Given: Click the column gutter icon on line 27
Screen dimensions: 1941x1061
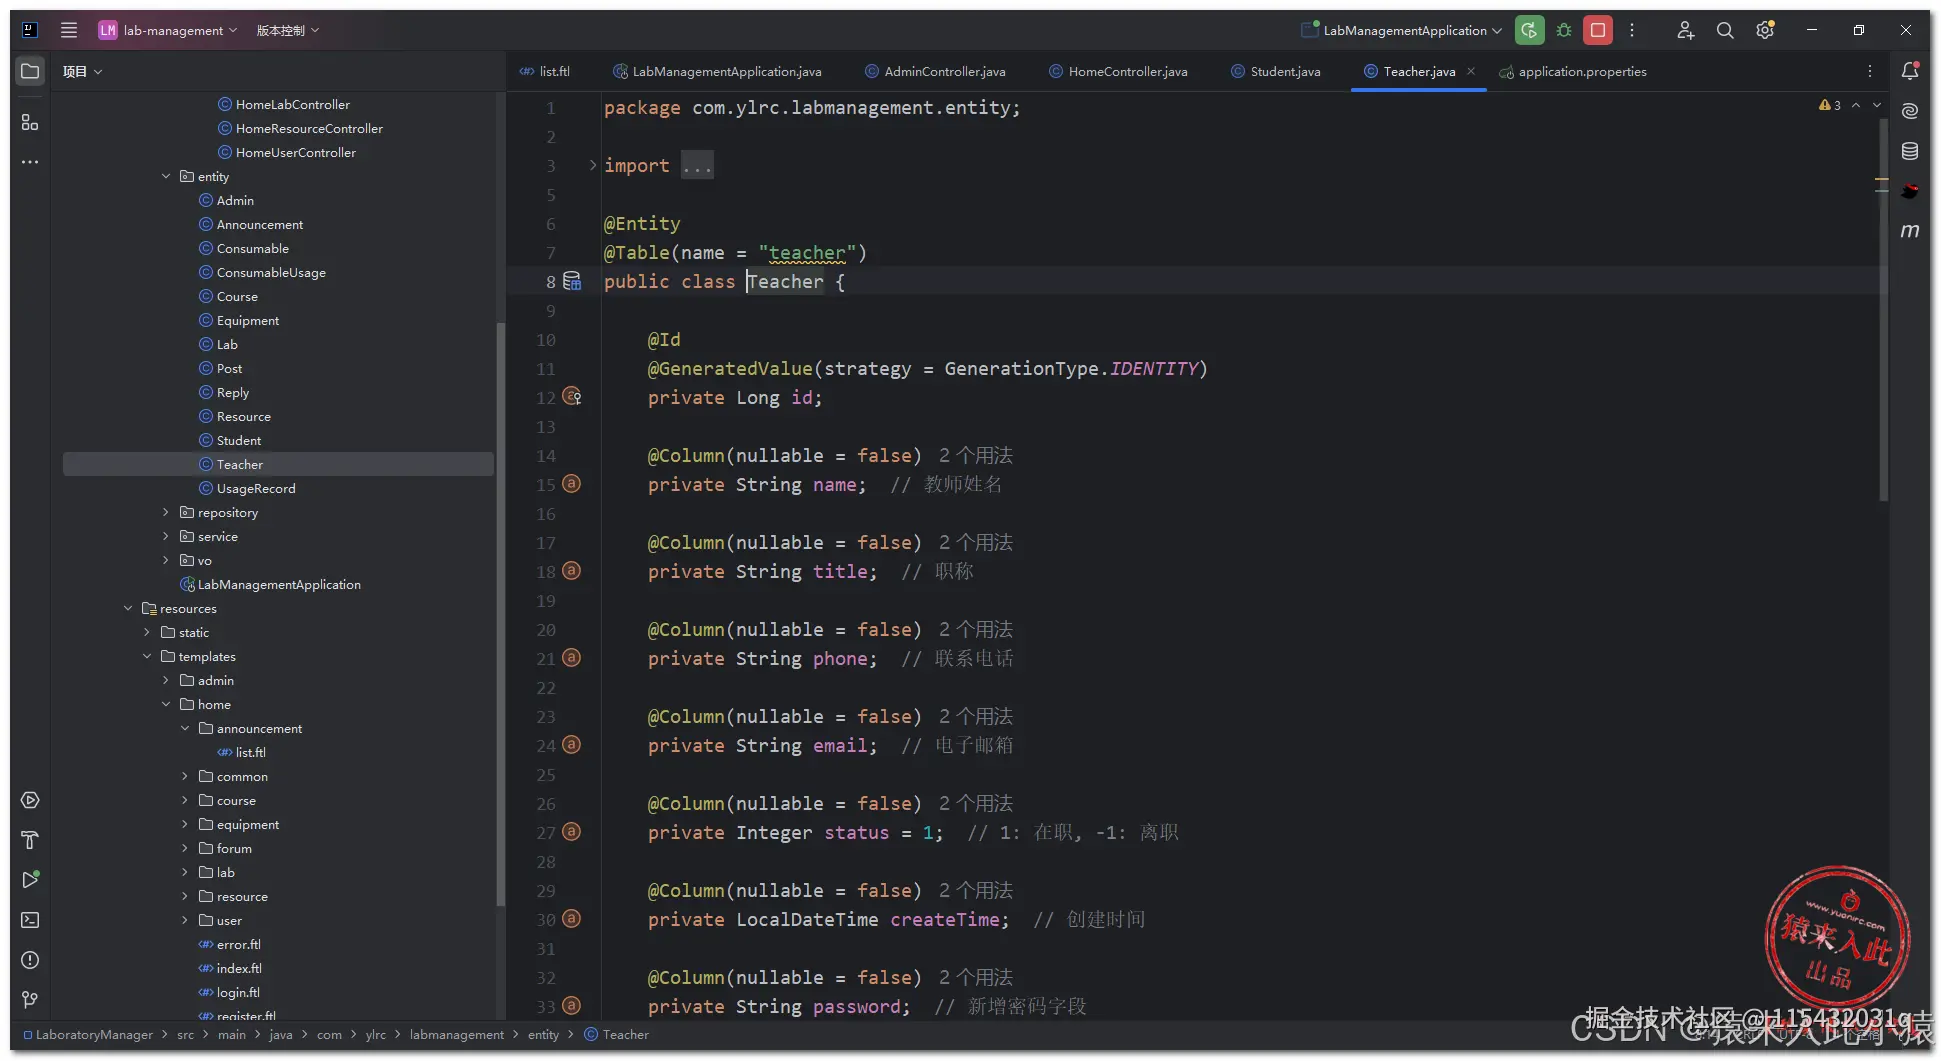Looking at the screenshot, I should (571, 832).
